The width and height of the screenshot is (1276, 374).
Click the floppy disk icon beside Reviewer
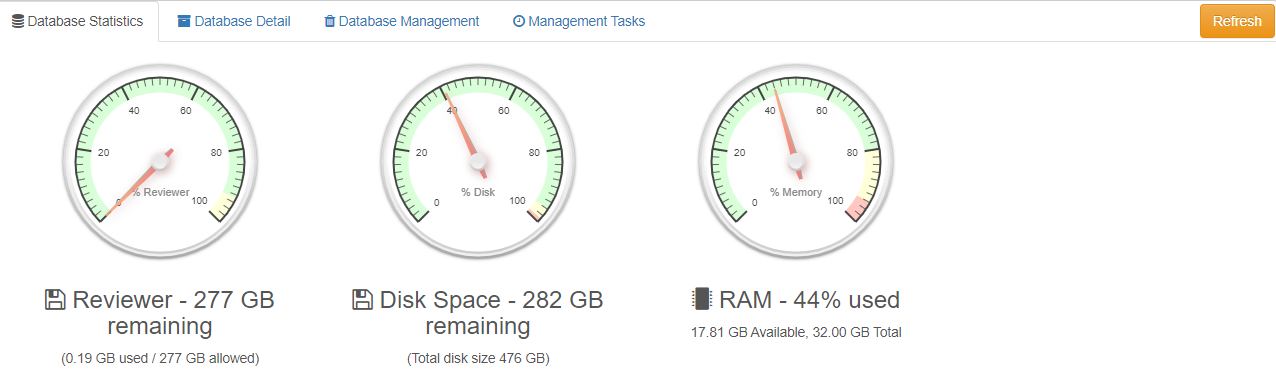coord(56,300)
